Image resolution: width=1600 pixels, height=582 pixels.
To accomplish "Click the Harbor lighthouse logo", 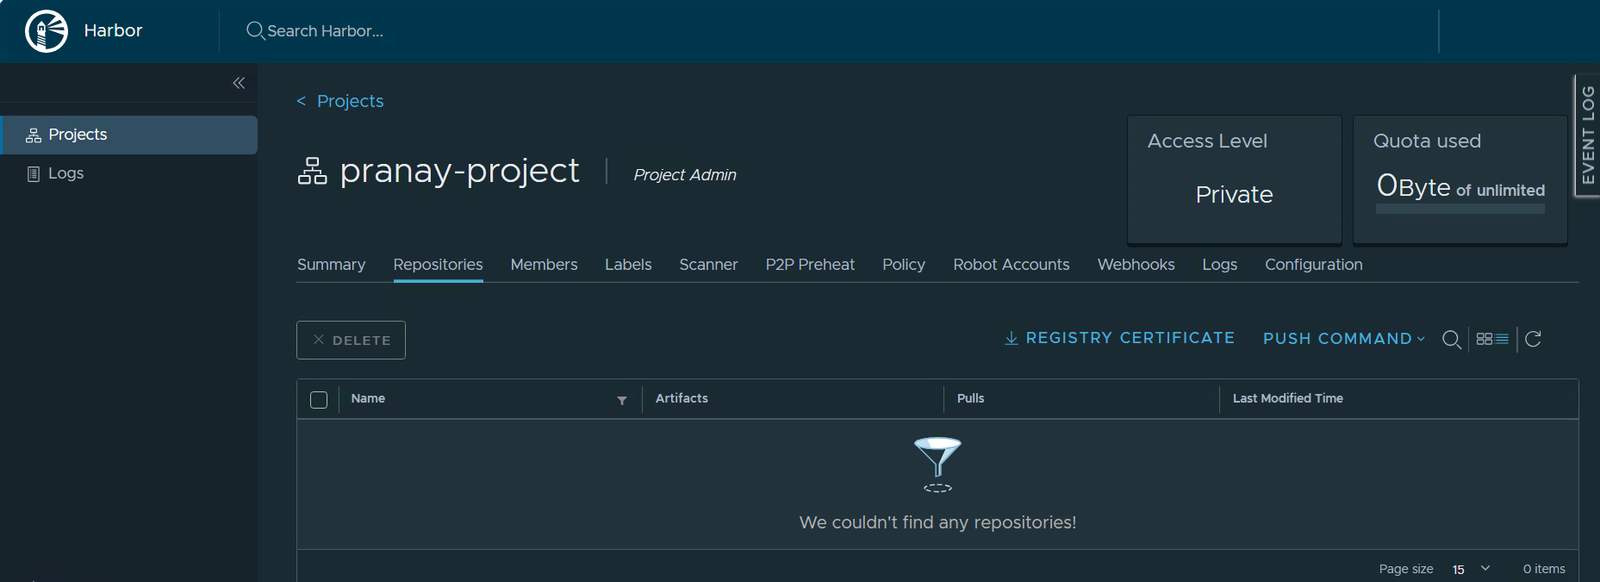I will (46, 31).
